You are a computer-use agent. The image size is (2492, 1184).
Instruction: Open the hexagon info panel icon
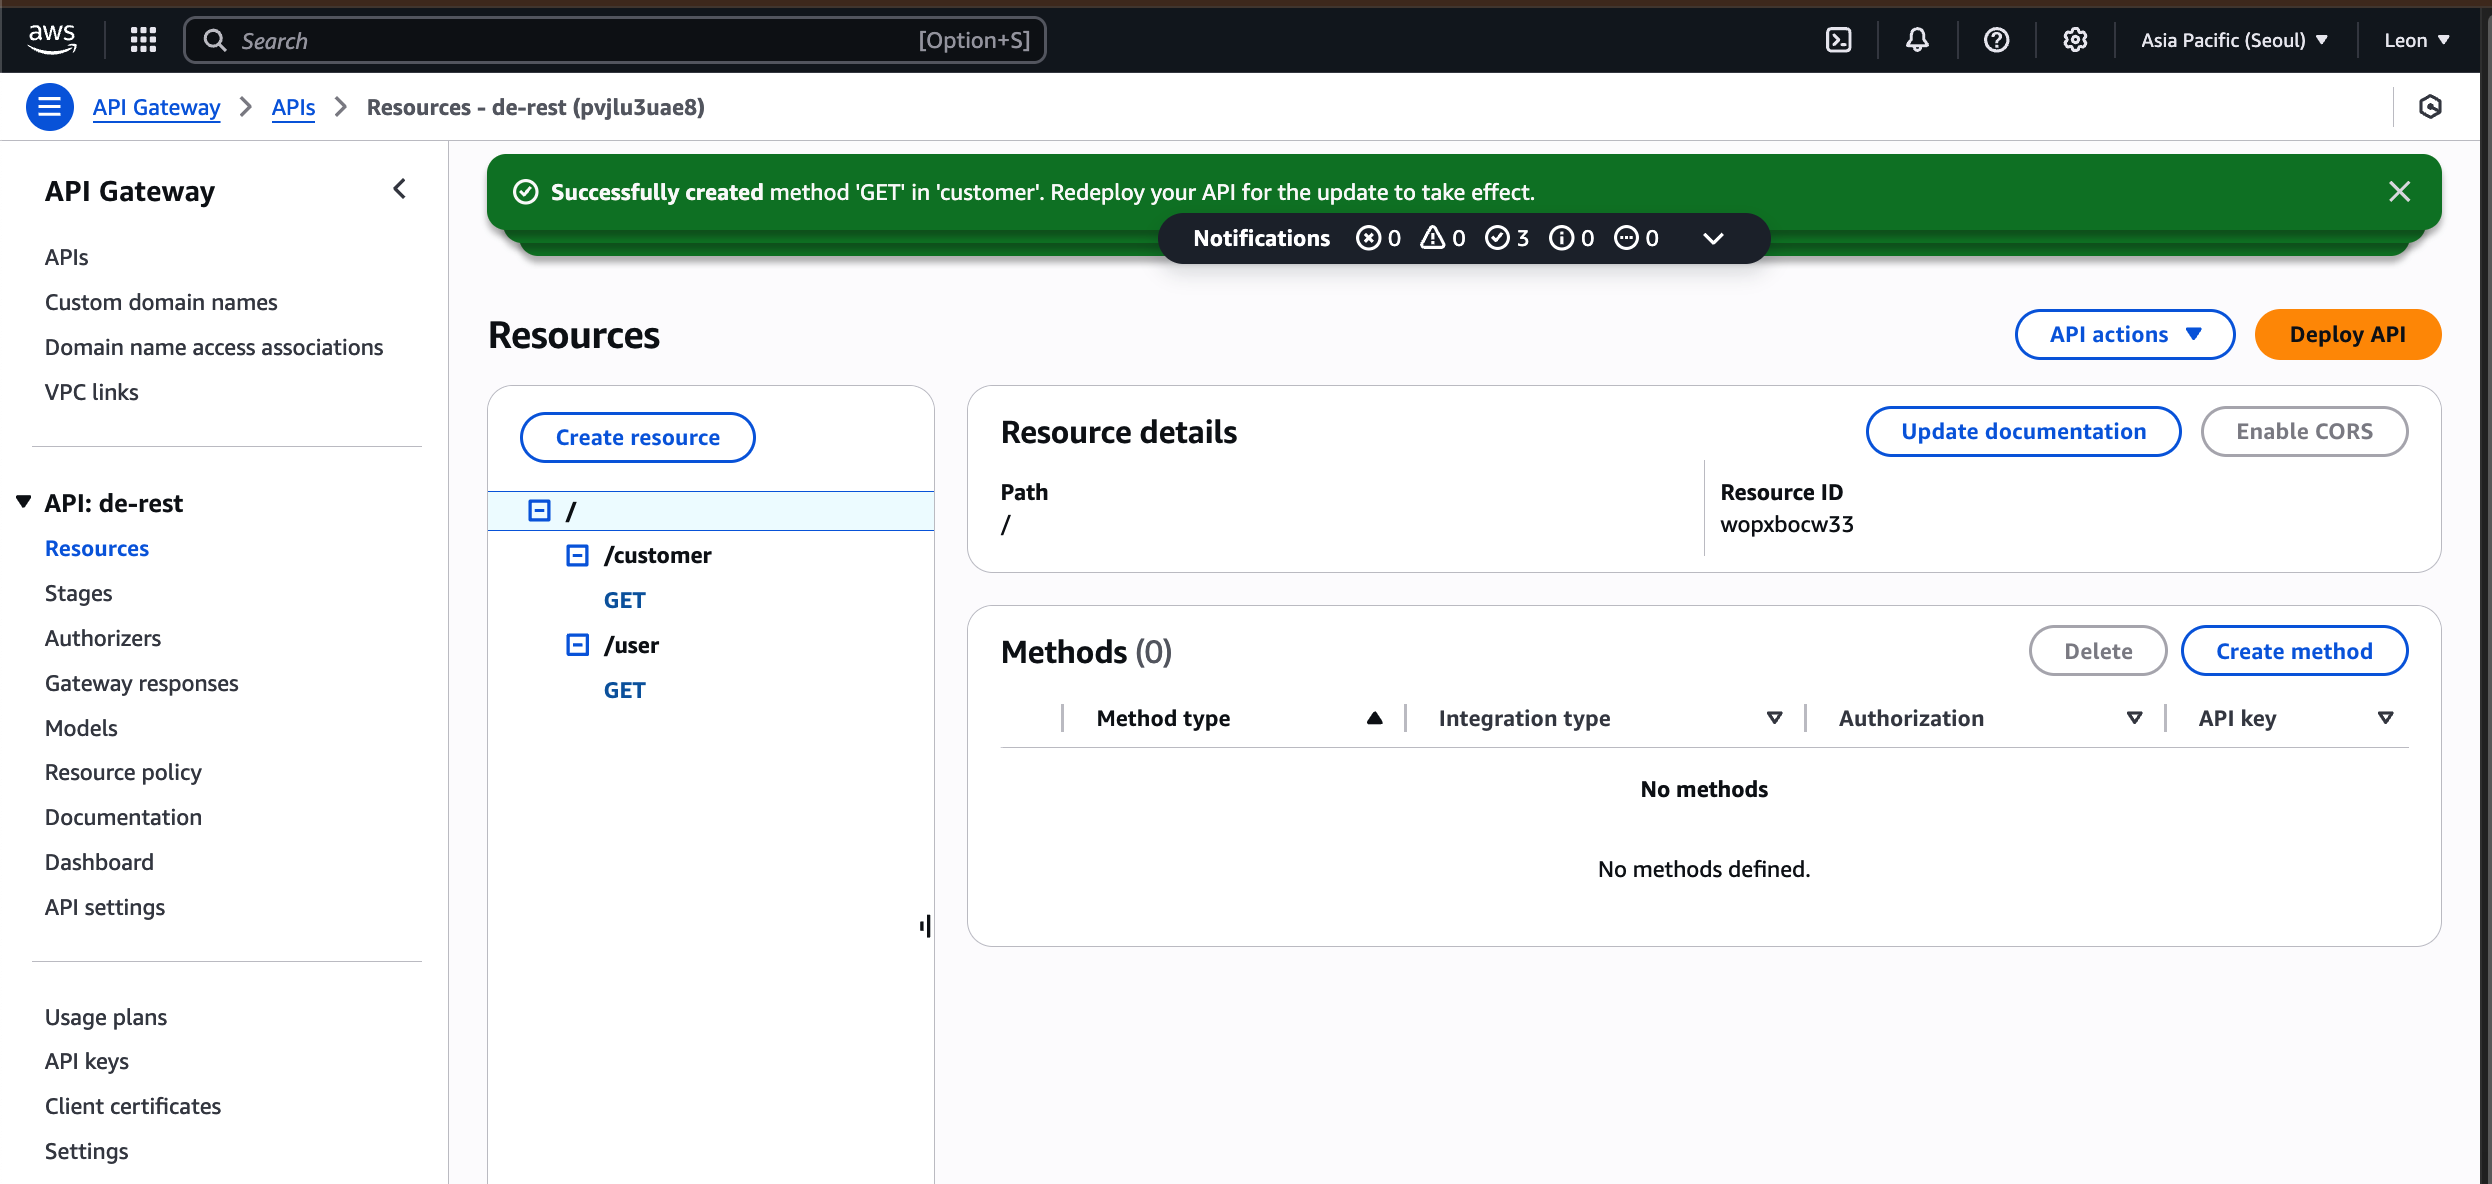tap(2430, 107)
